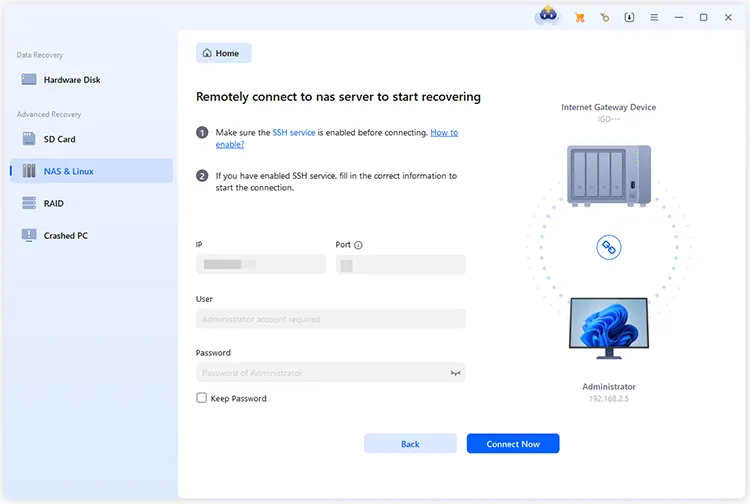The width and height of the screenshot is (750, 504).
Task: Click the NAS device illustration
Action: pyautogui.click(x=609, y=176)
